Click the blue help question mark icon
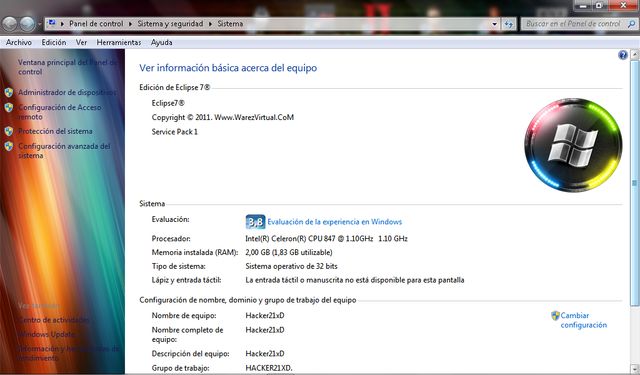 pos(622,55)
